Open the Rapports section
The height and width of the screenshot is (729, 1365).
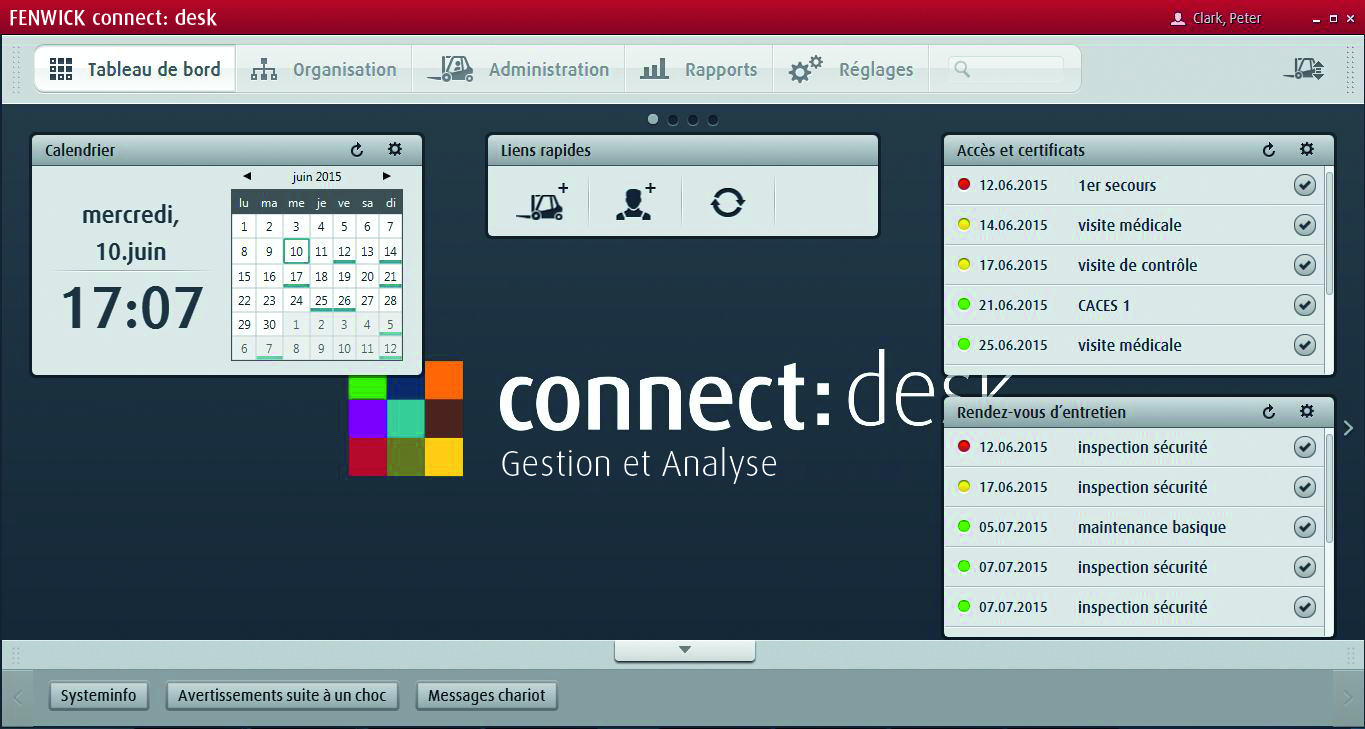[700, 69]
